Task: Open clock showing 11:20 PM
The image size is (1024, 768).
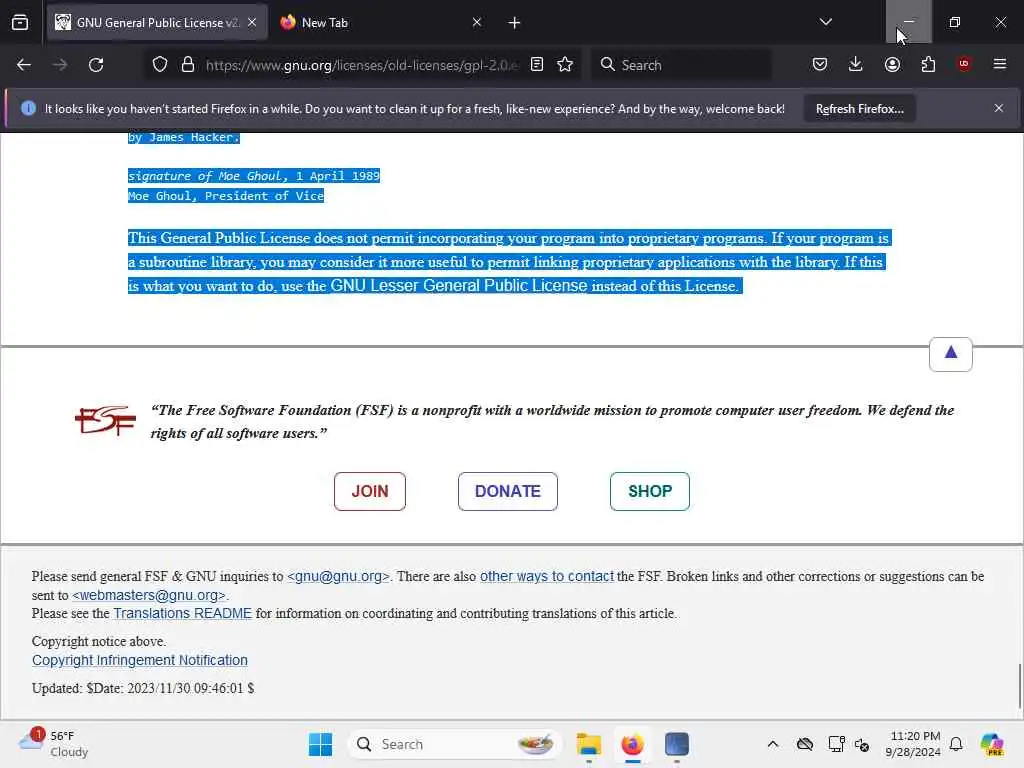Action: (913, 744)
